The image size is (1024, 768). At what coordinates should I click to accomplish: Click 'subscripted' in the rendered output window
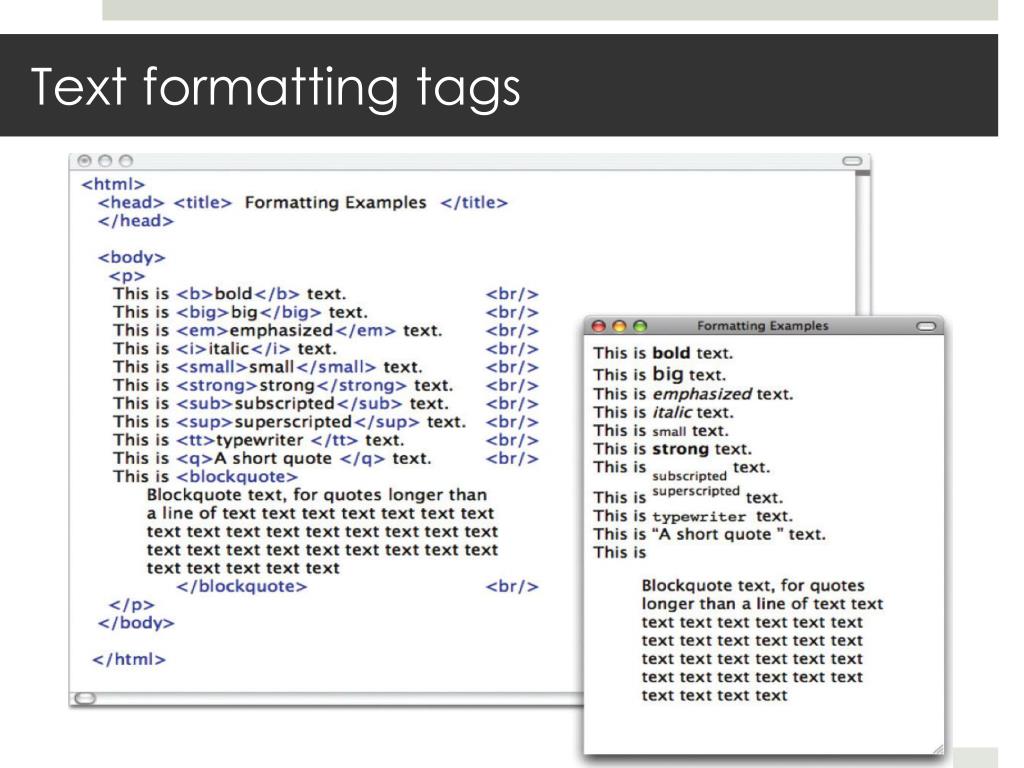point(690,476)
